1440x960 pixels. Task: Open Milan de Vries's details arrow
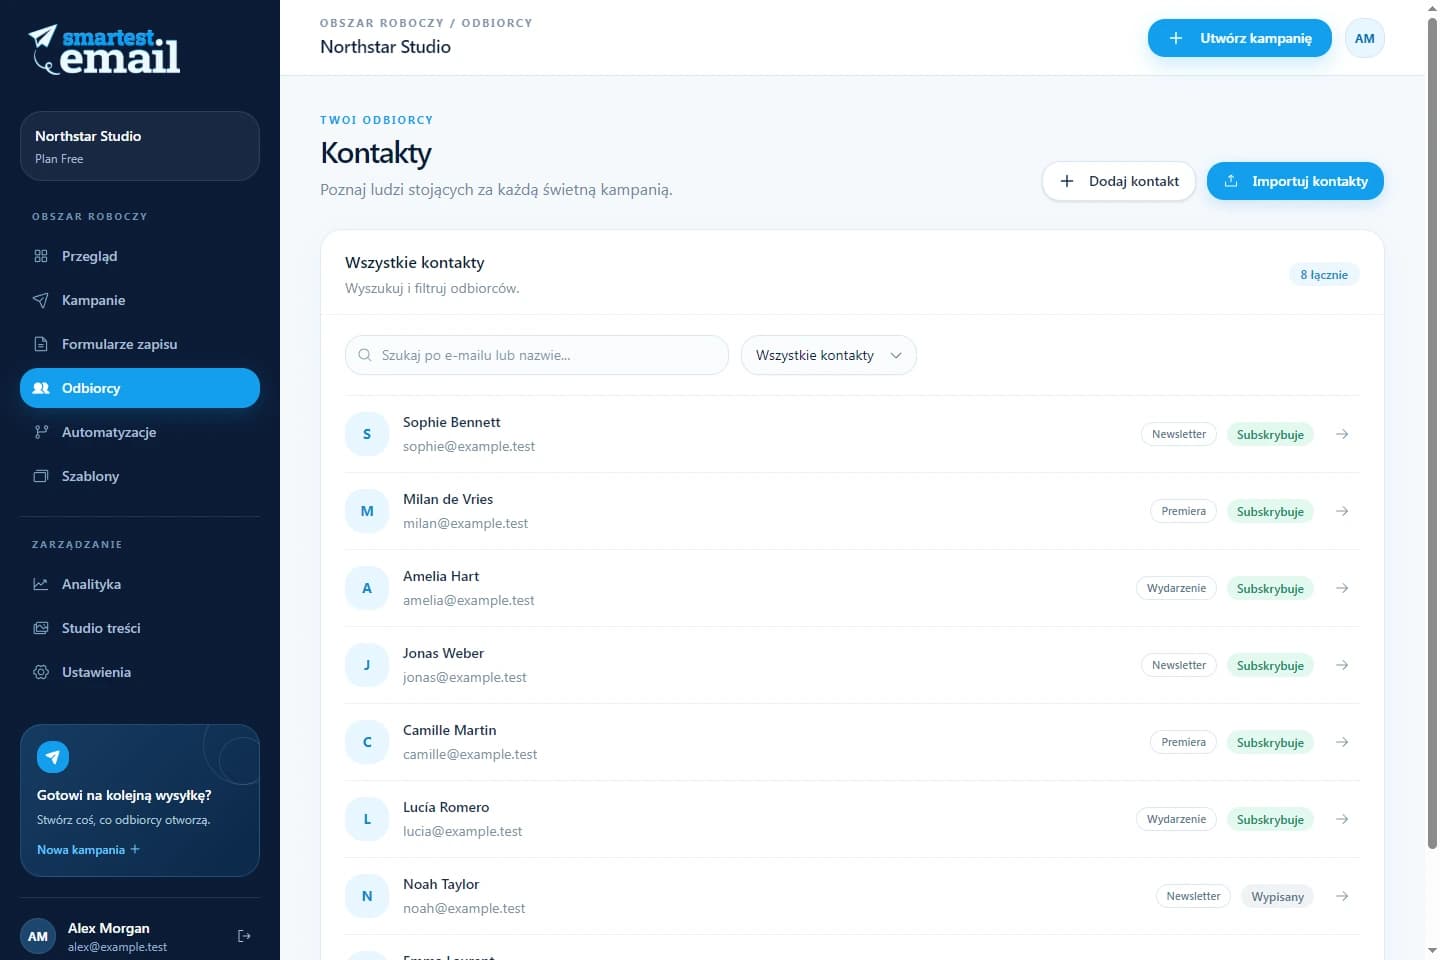point(1342,511)
